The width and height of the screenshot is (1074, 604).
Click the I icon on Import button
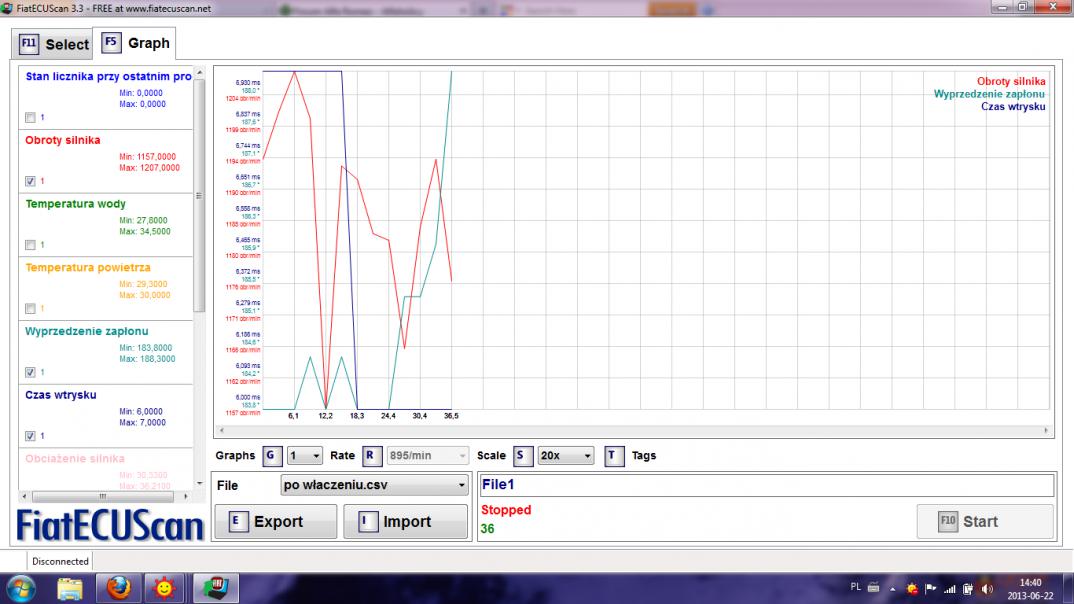pyautogui.click(x=367, y=521)
